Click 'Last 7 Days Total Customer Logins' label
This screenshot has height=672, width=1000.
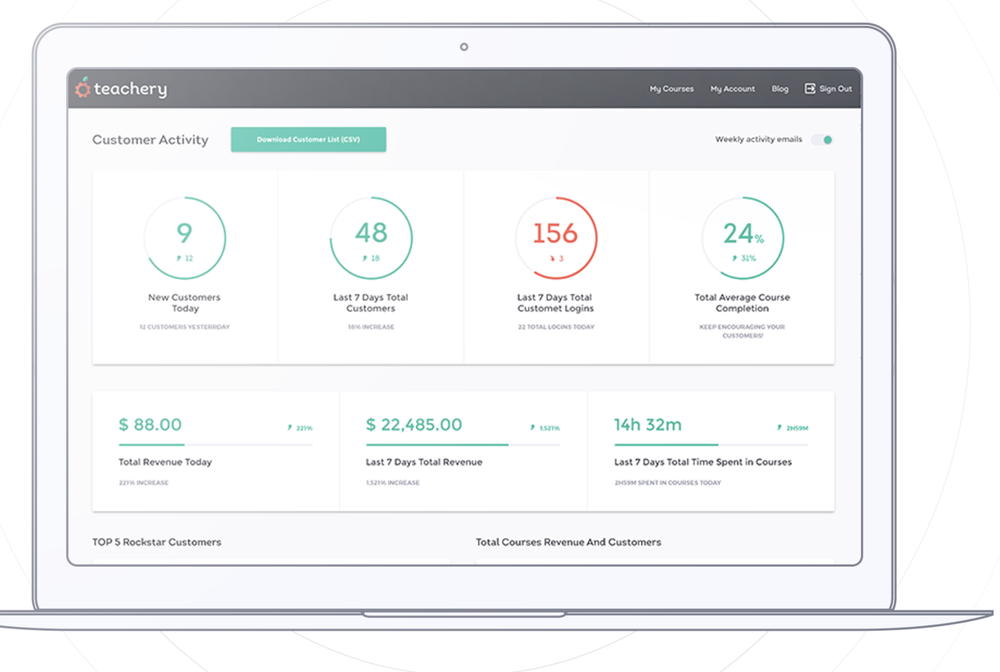(555, 303)
